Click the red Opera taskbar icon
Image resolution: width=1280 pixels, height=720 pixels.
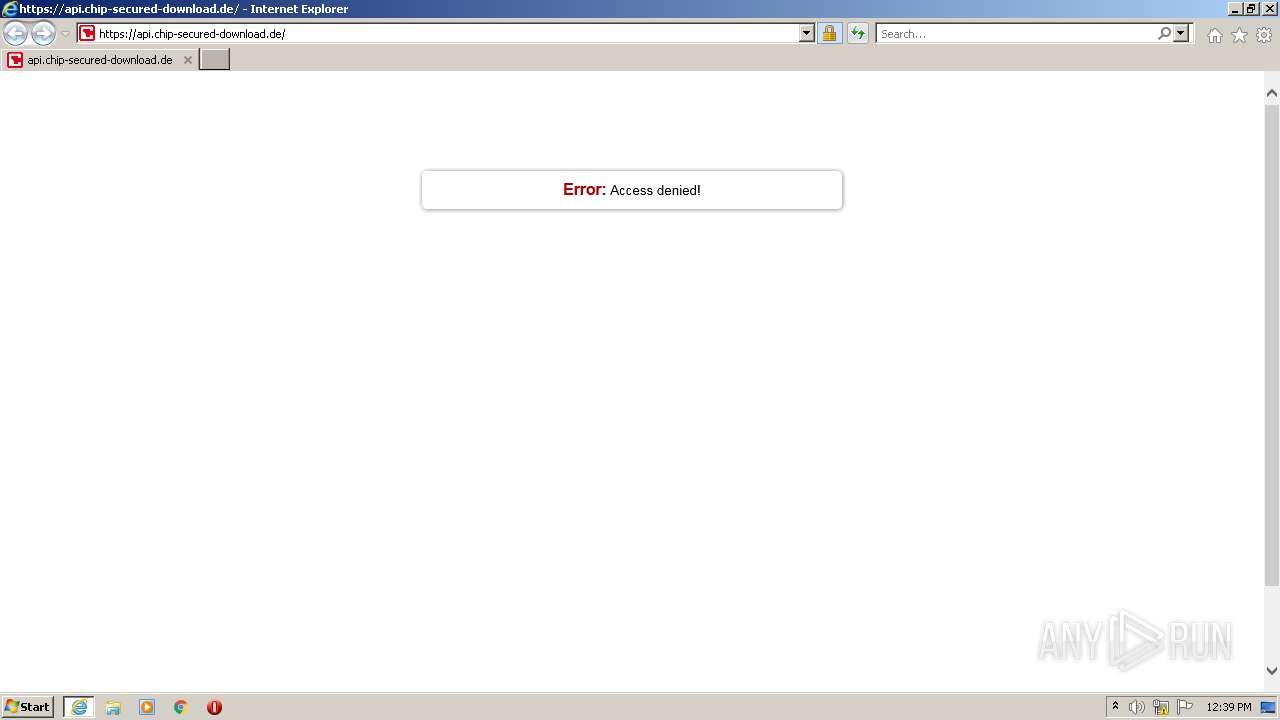click(x=214, y=707)
